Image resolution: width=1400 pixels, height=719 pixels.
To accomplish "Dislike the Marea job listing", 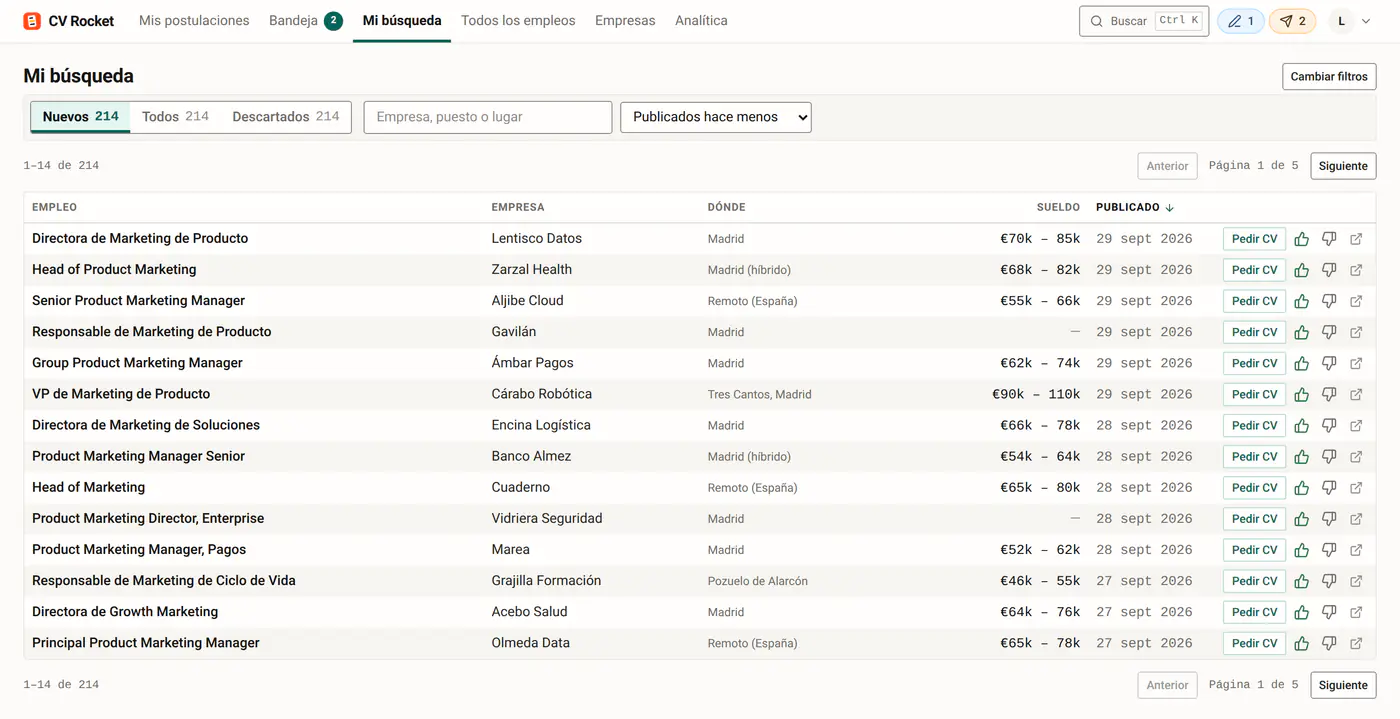I will tap(1329, 549).
